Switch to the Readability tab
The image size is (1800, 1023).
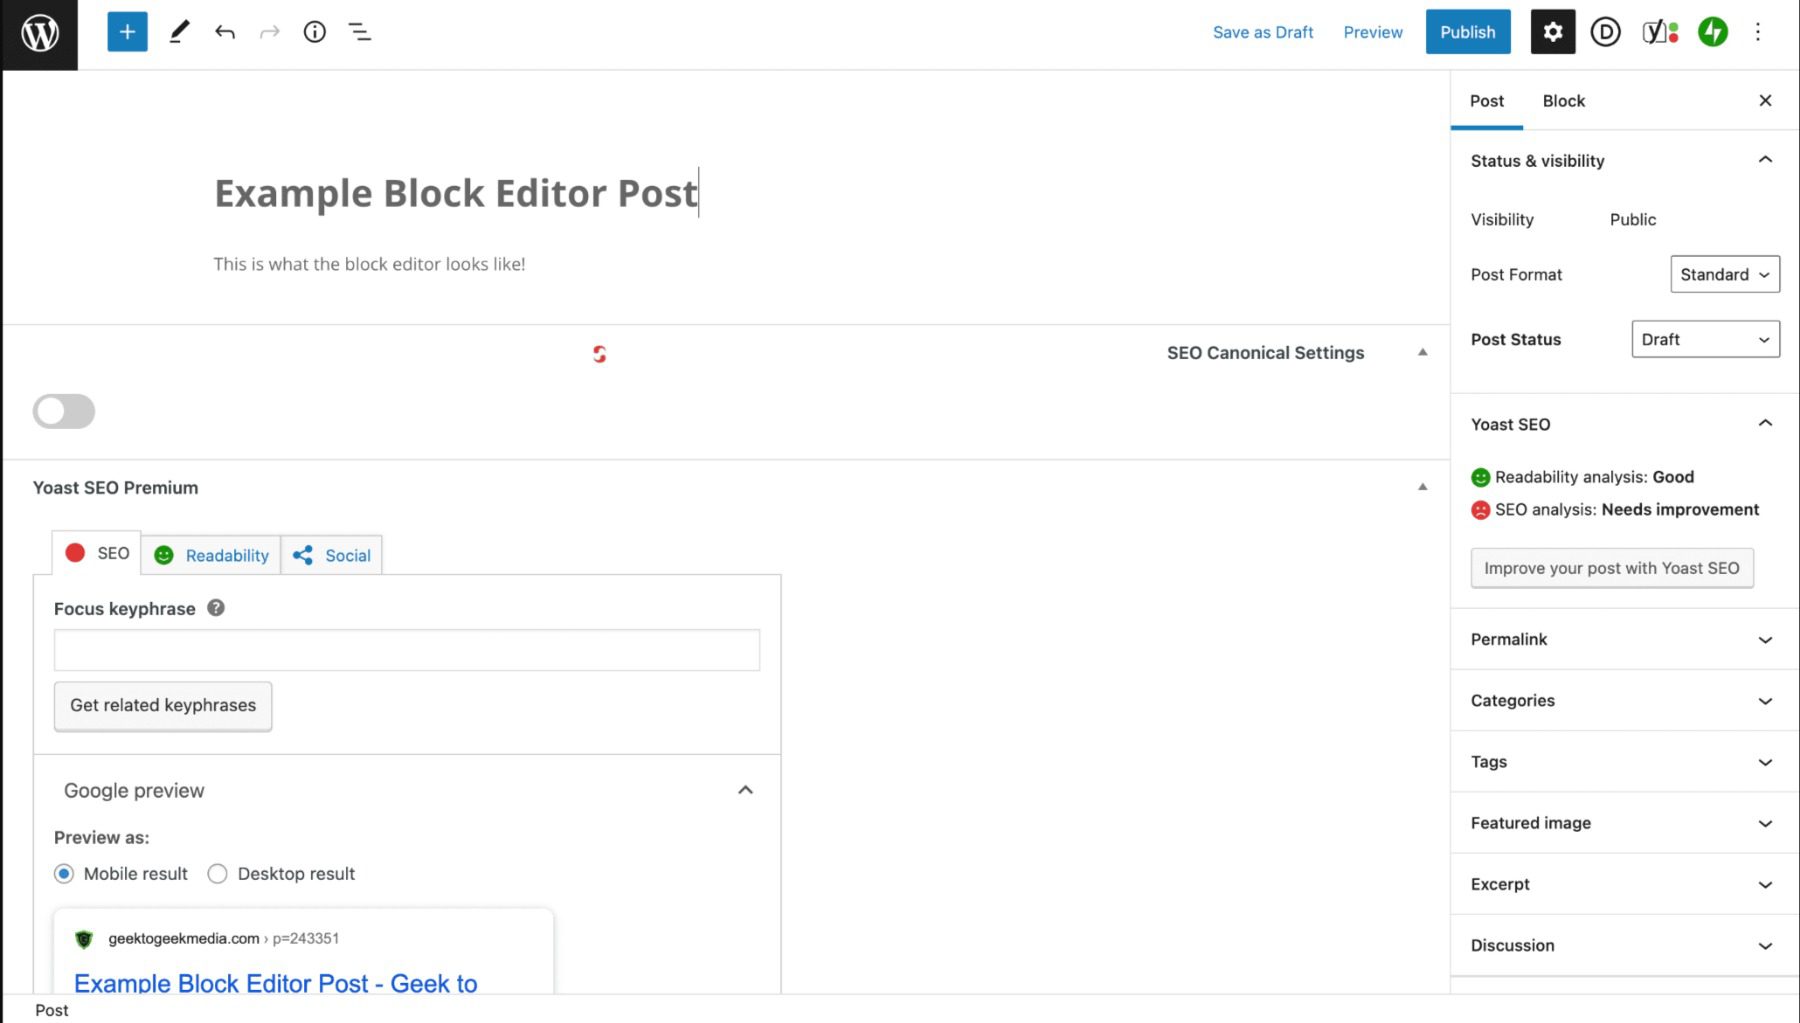[211, 555]
